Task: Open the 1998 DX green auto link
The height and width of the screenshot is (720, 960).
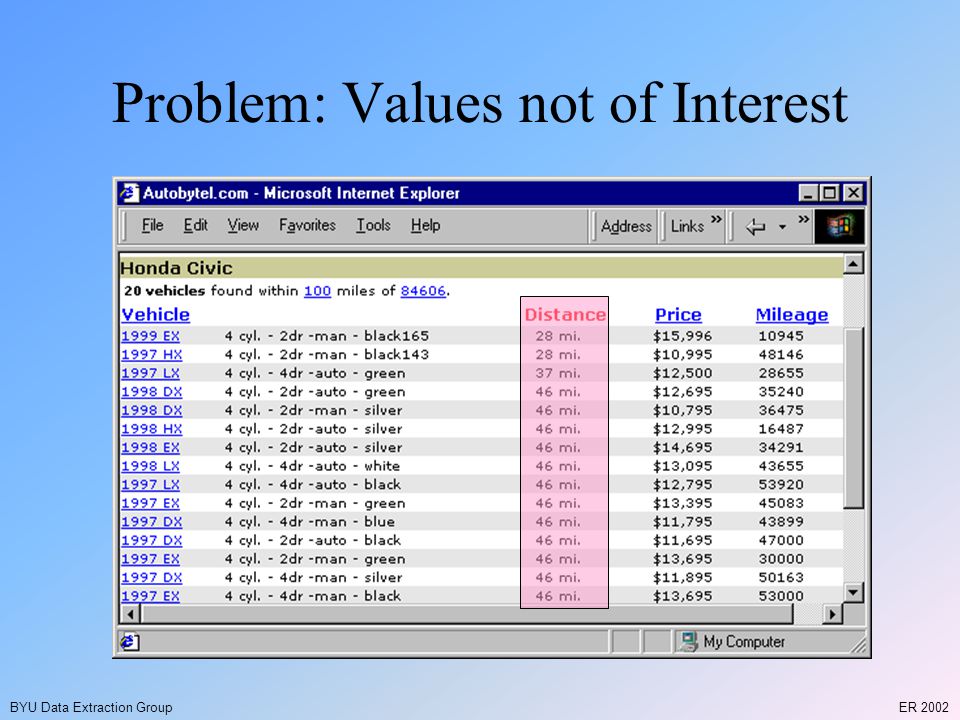Action: [x=152, y=392]
